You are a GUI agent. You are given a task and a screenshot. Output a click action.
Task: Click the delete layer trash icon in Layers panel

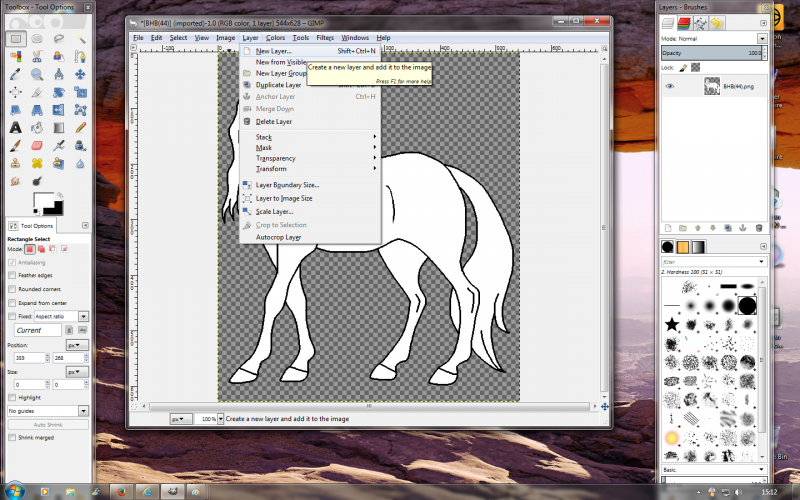[x=759, y=228]
